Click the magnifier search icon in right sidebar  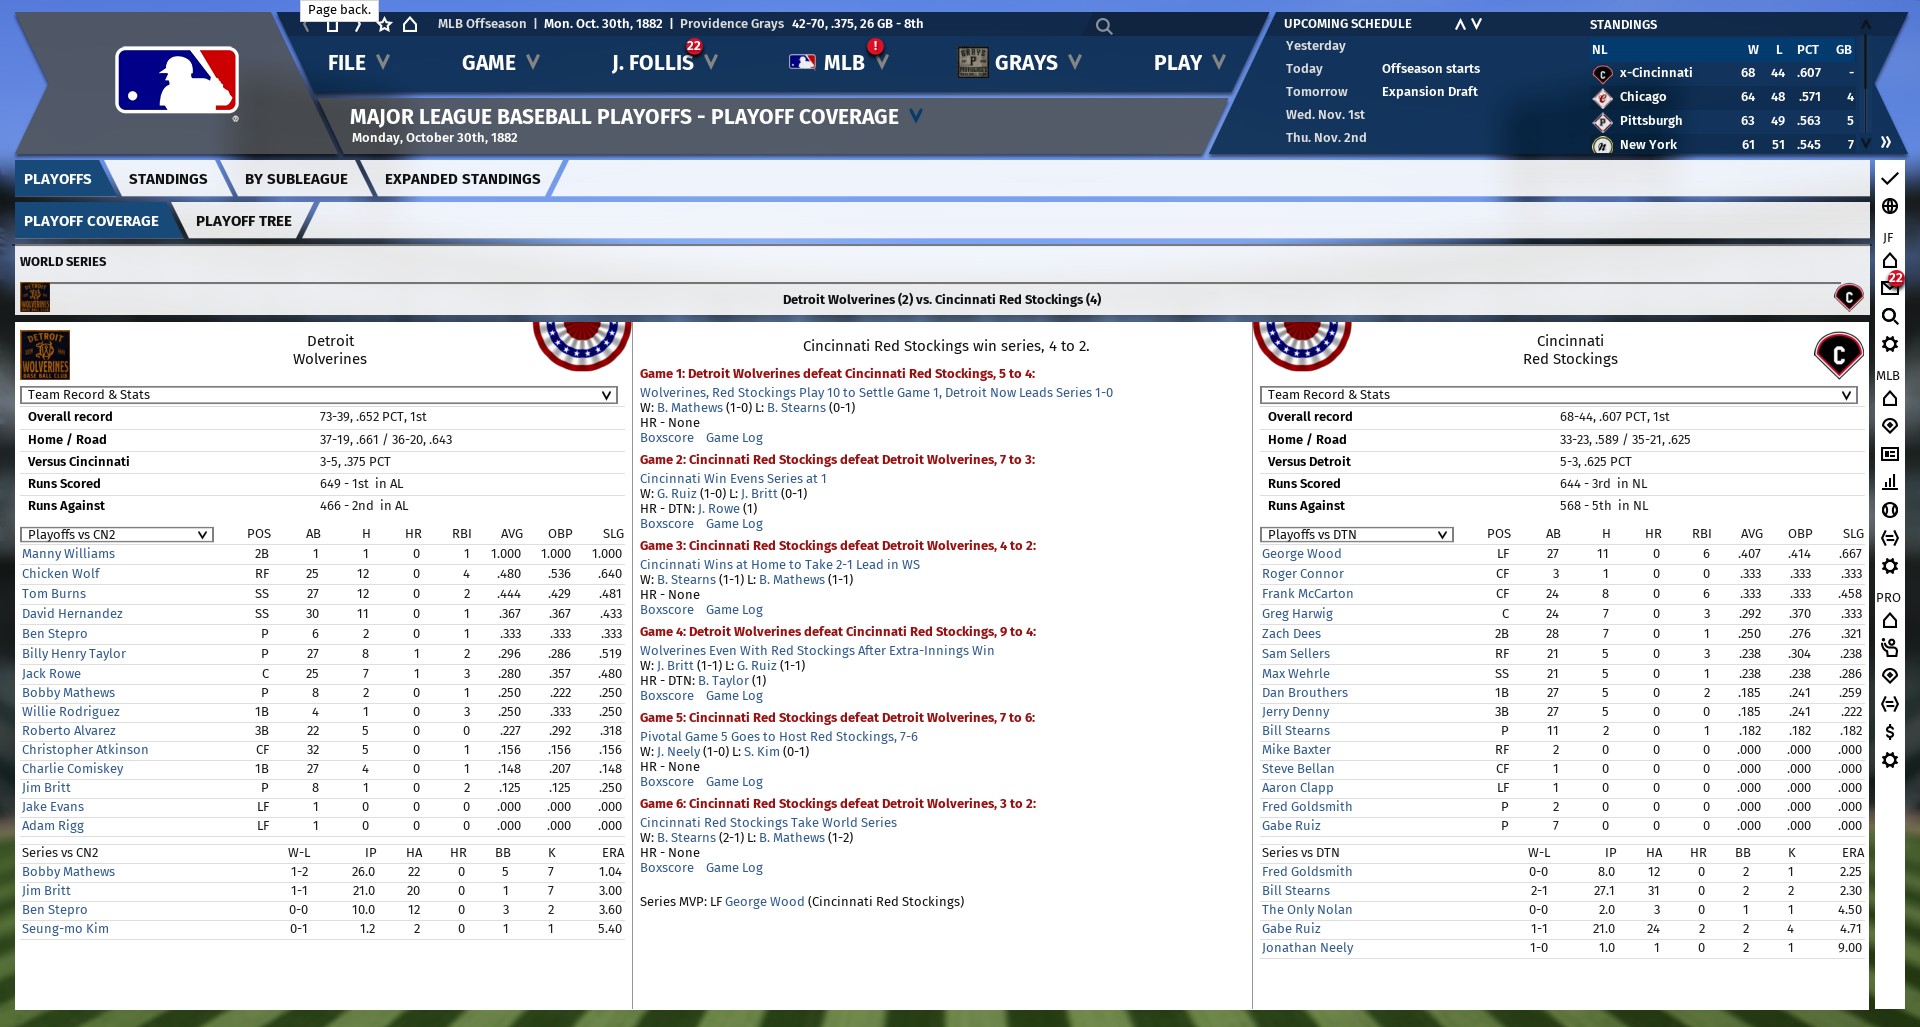tap(1889, 316)
